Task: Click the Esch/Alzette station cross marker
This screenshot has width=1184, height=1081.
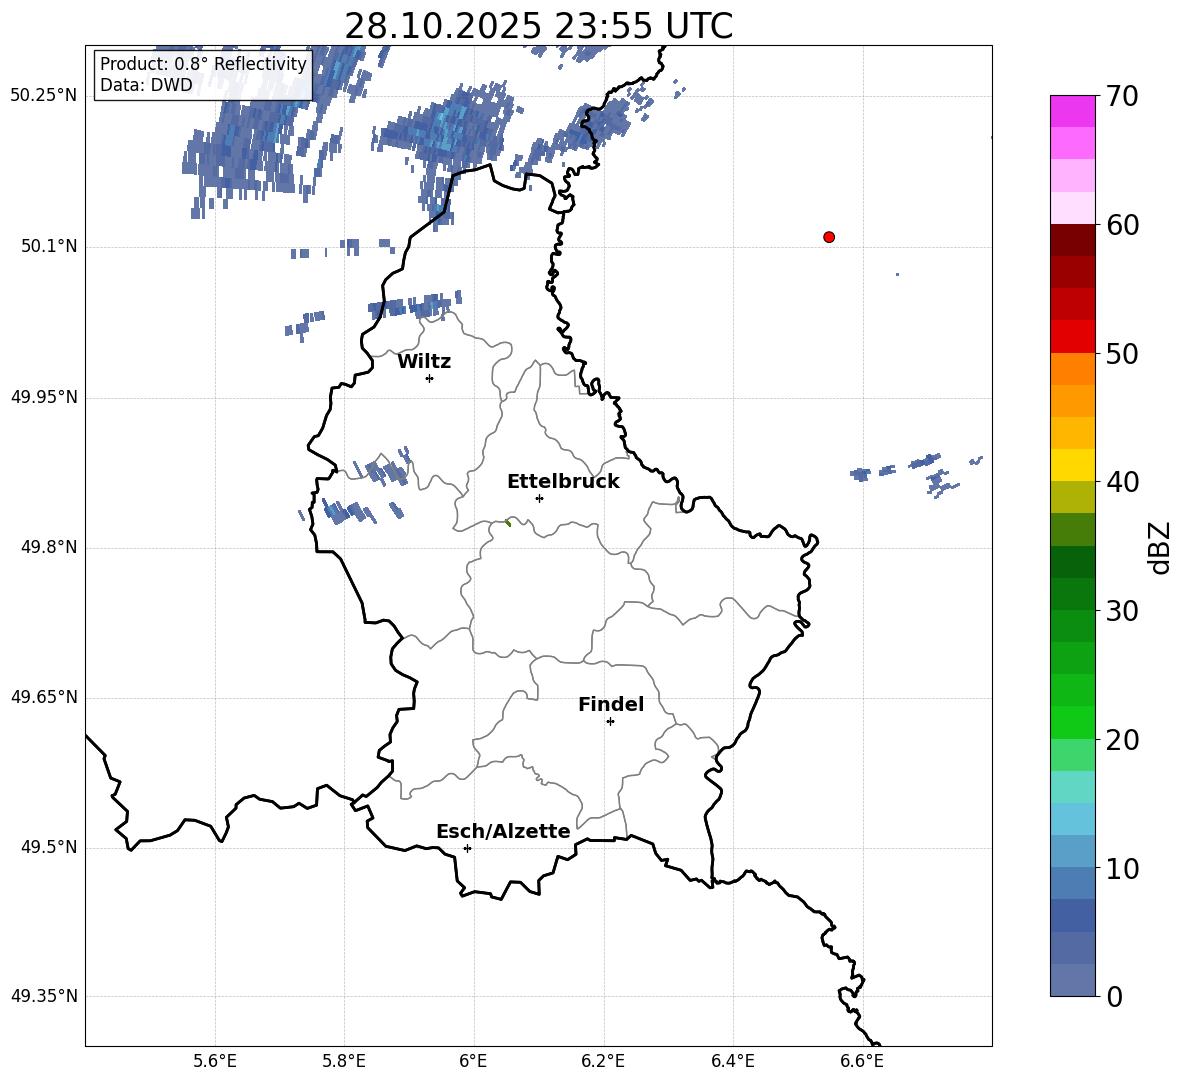Action: point(467,848)
